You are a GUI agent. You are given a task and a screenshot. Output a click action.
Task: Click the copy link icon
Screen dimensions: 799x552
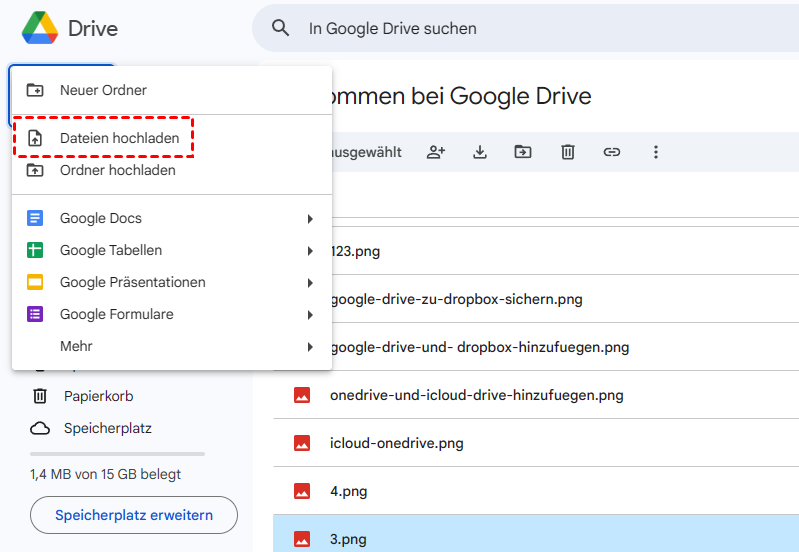[611, 152]
